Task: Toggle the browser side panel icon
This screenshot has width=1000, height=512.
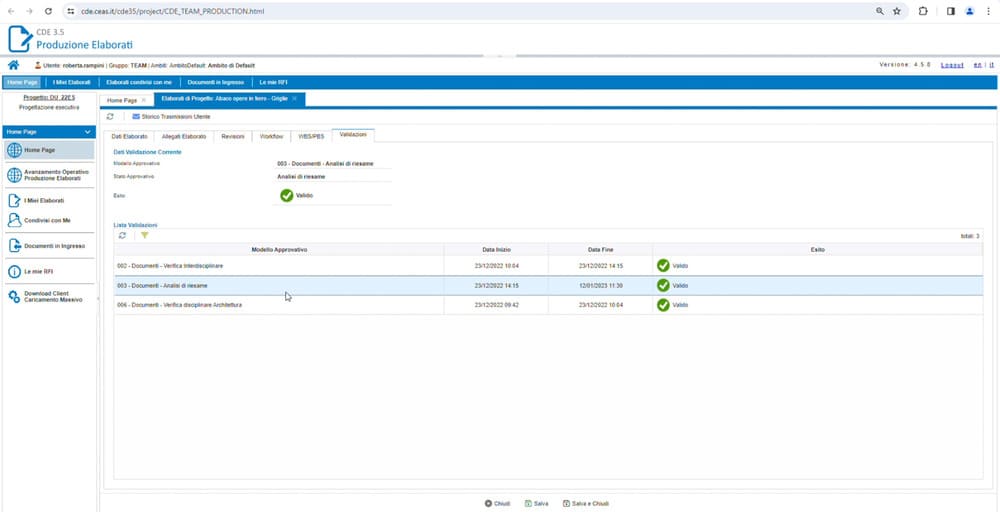Action: point(950,11)
